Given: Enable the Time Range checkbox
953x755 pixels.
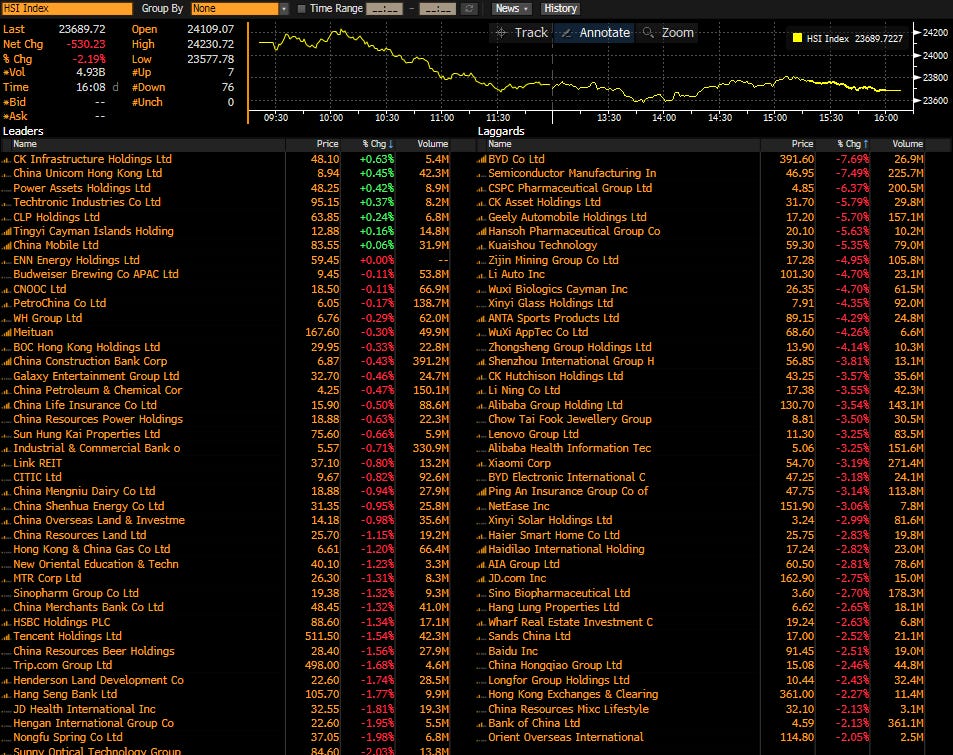Looking at the screenshot, I should (301, 9).
